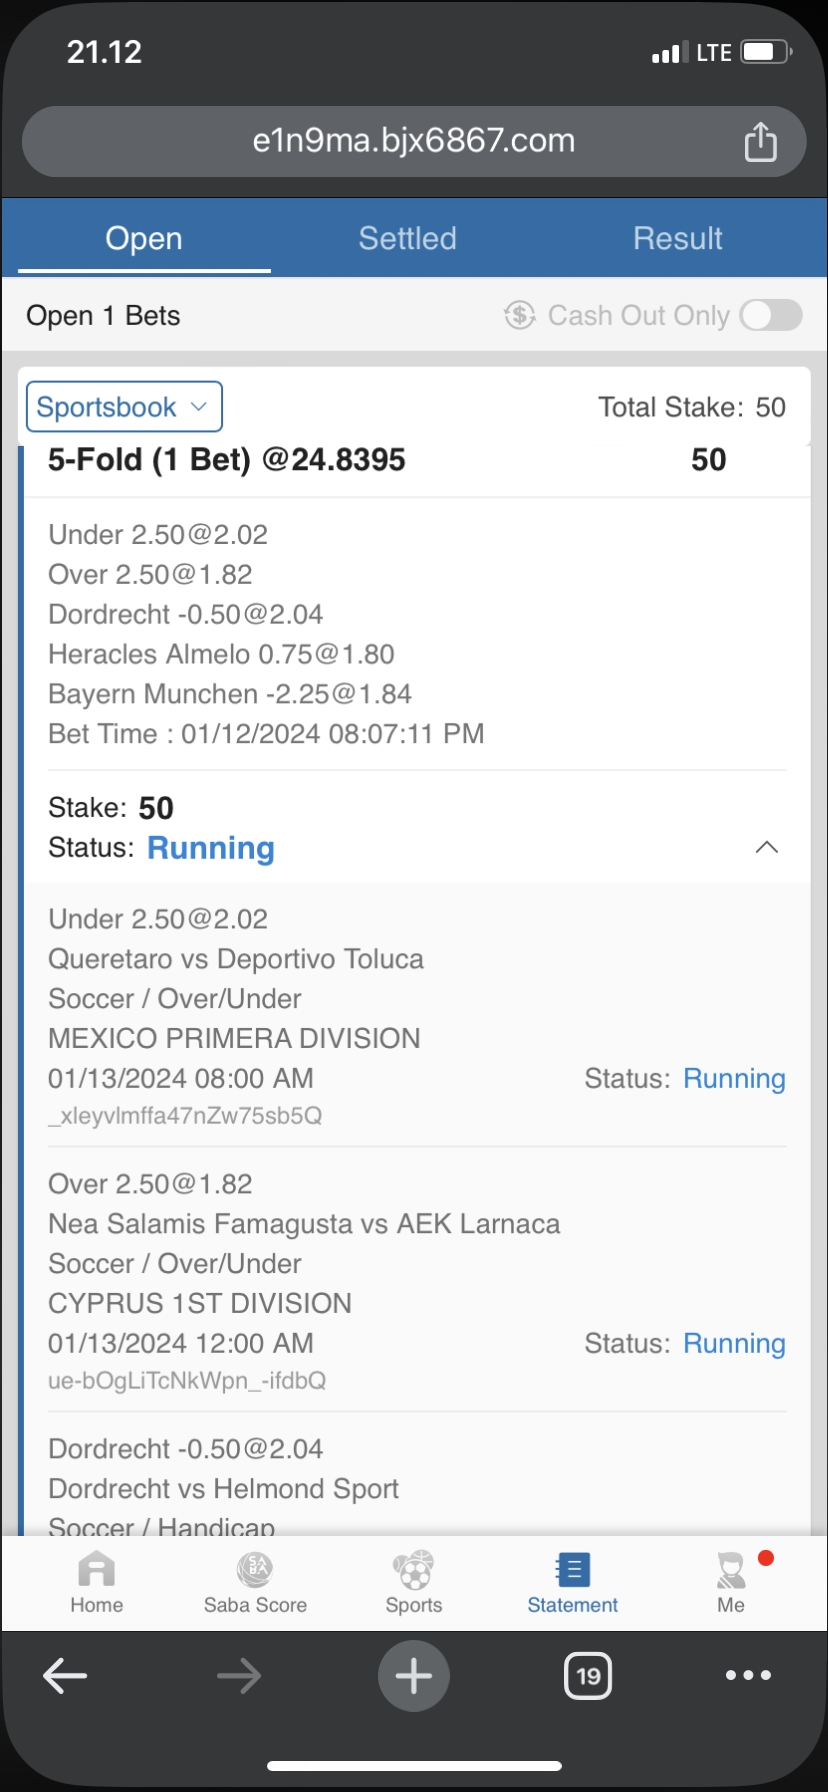Tap the Statement notebook icon
Viewport: 828px width, 1792px height.
[572, 1570]
